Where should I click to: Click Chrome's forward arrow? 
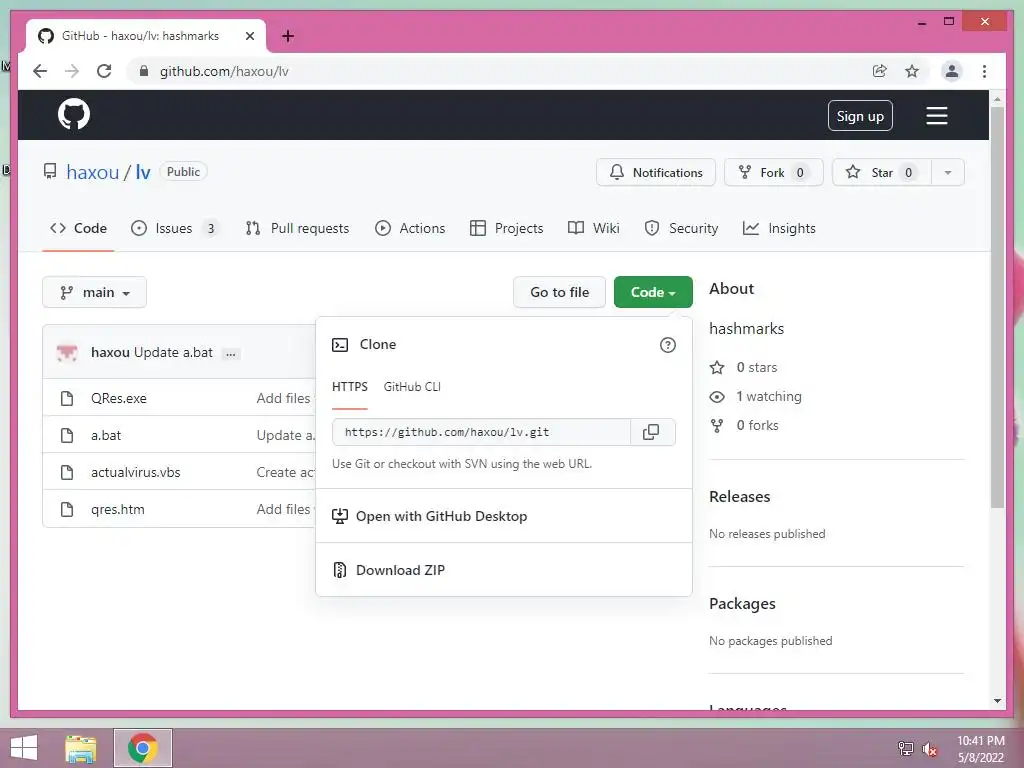click(72, 71)
